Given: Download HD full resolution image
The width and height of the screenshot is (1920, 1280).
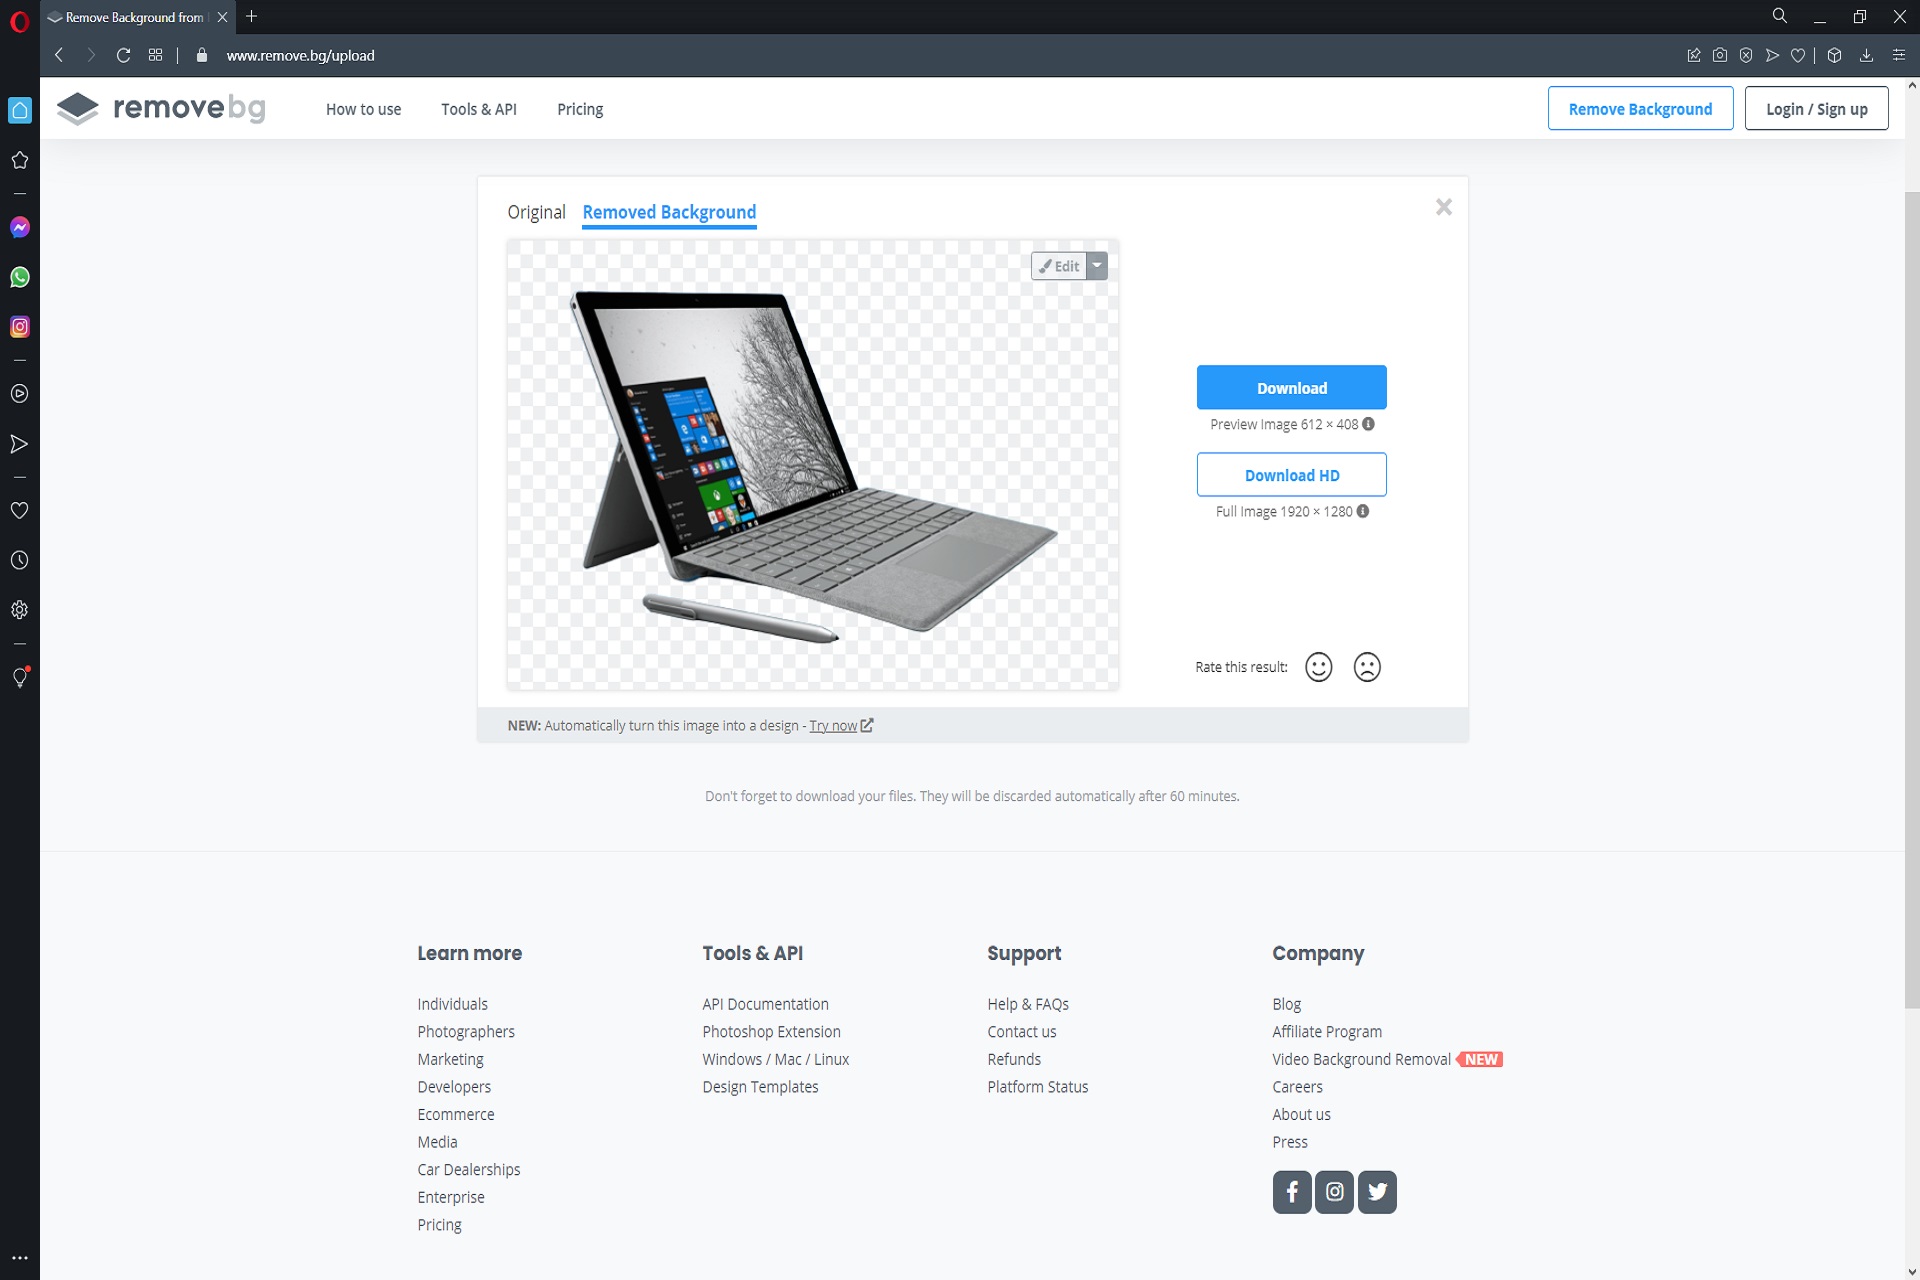Looking at the screenshot, I should pyautogui.click(x=1291, y=473).
